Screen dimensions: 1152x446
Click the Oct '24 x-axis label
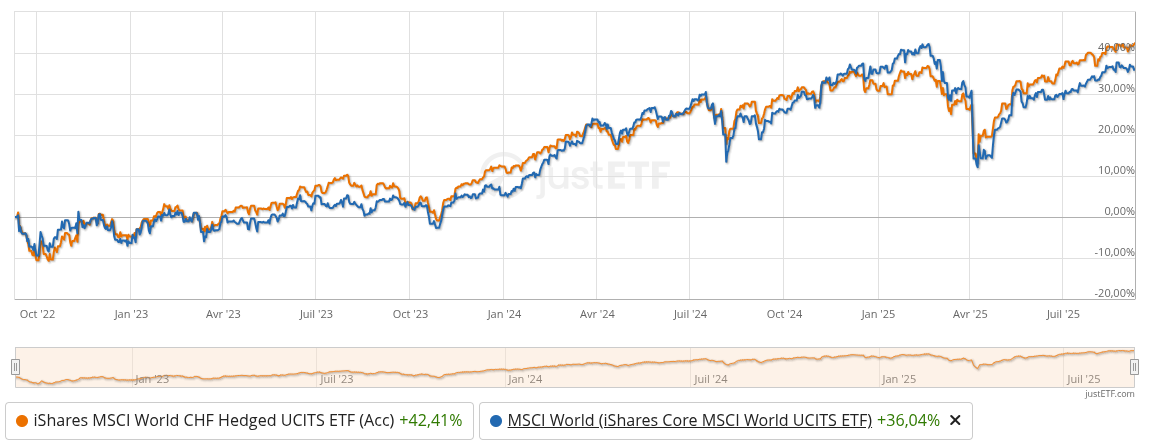[784, 314]
